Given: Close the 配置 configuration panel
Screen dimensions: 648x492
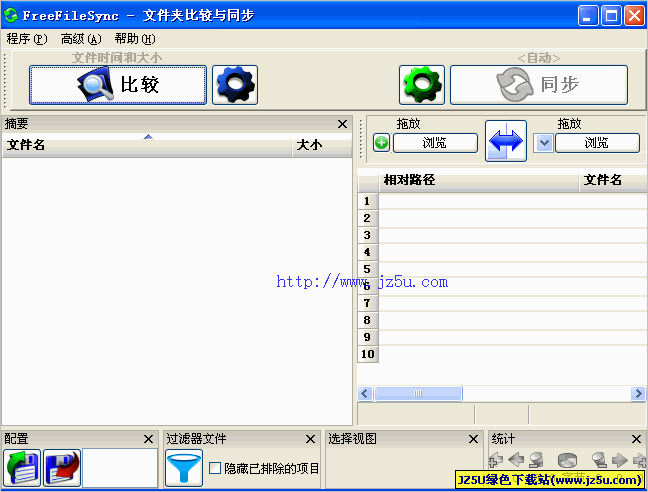Looking at the screenshot, I should pos(148,439).
